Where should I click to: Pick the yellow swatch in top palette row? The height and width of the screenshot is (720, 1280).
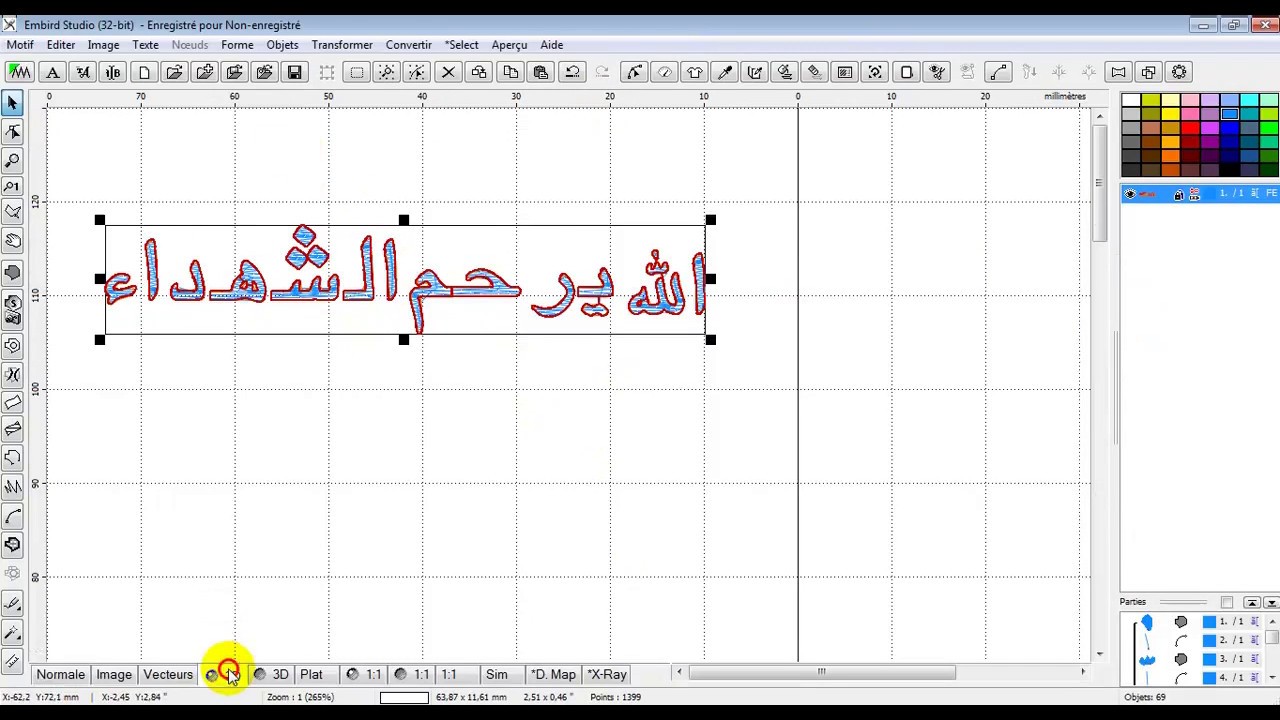pyautogui.click(x=1170, y=100)
